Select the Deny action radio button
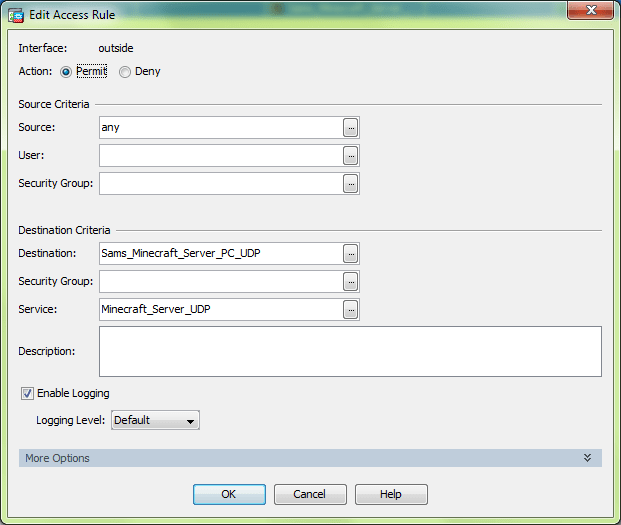This screenshot has width=621, height=525. pyautogui.click(x=125, y=72)
